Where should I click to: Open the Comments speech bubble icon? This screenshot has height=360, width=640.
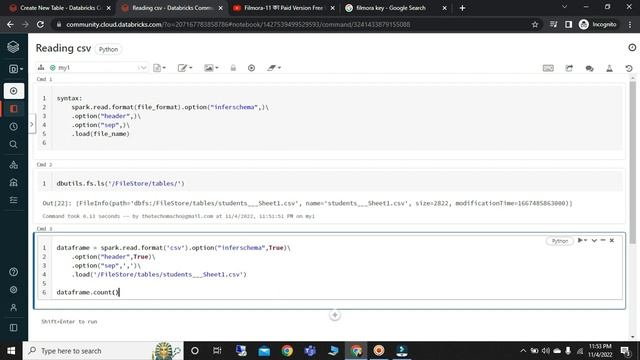pyautogui.click(x=589, y=68)
